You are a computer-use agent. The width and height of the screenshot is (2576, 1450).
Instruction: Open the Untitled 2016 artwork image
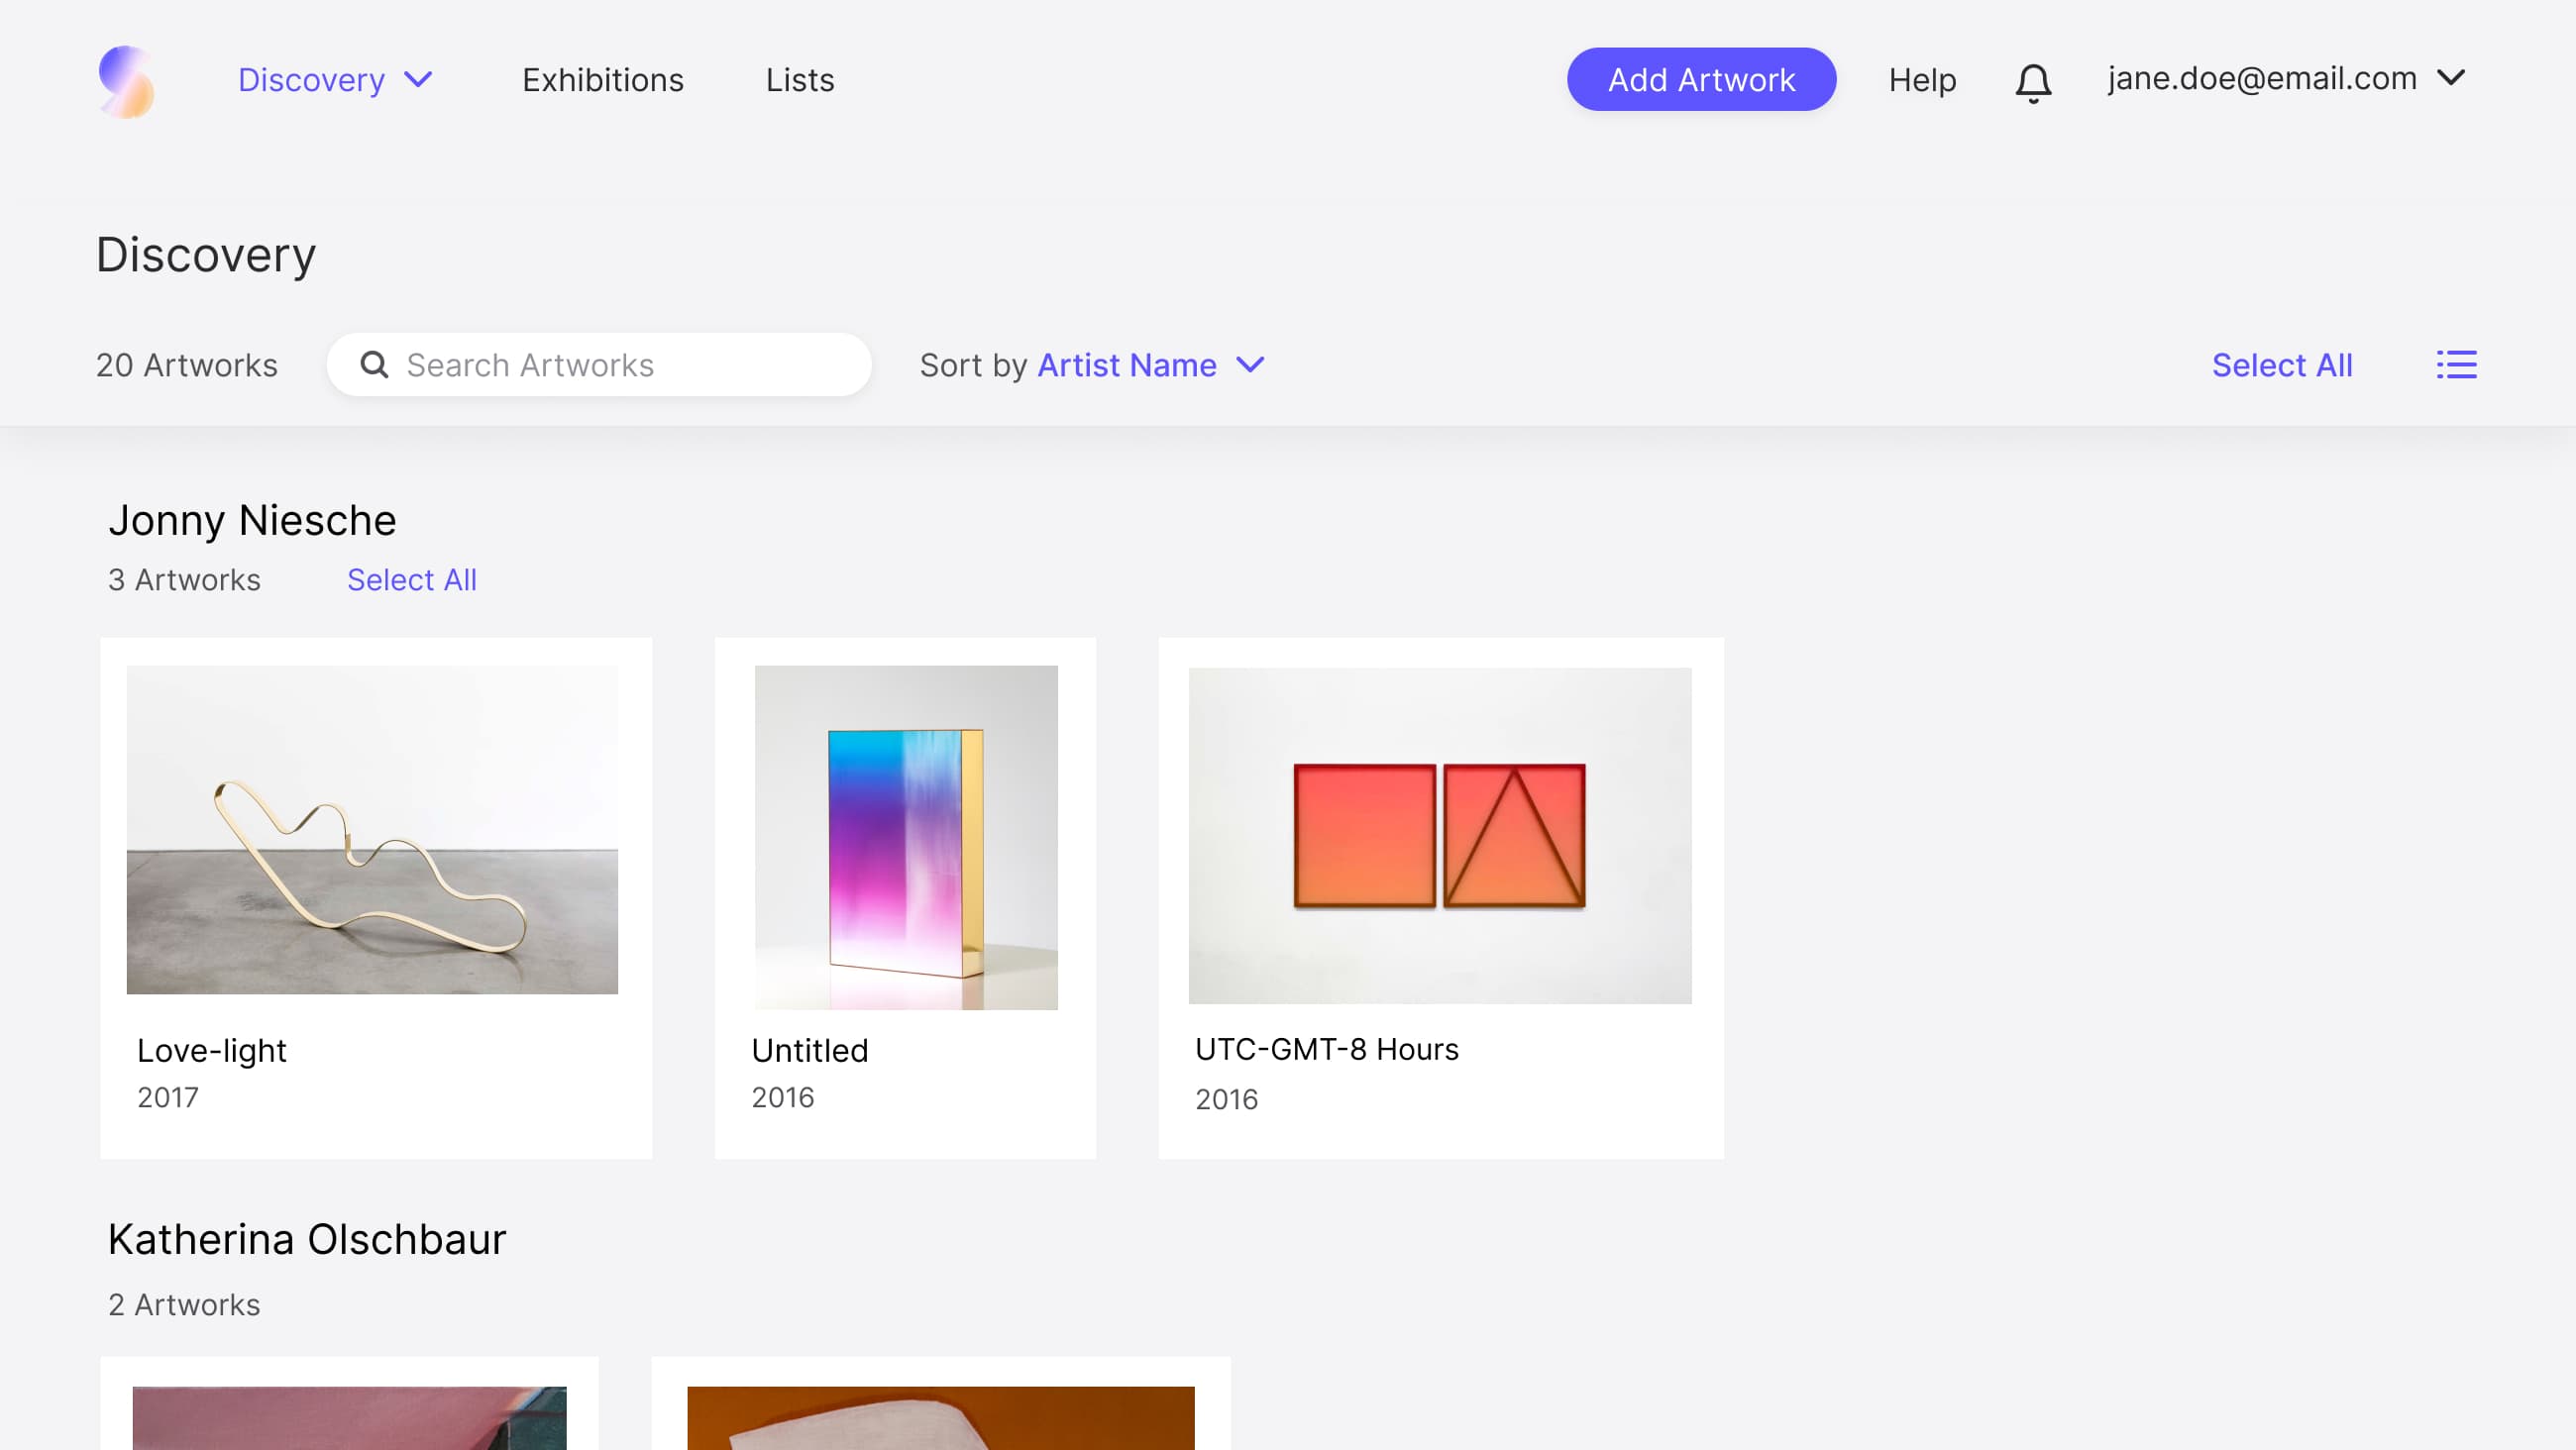[x=906, y=838]
